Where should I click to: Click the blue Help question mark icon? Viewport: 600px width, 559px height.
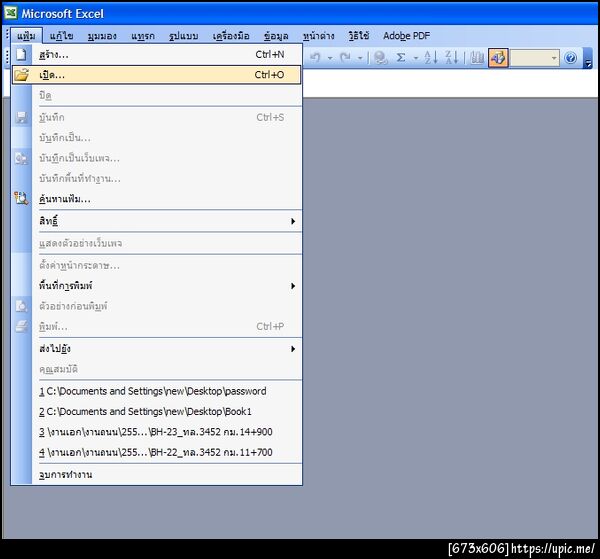pyautogui.click(x=570, y=58)
